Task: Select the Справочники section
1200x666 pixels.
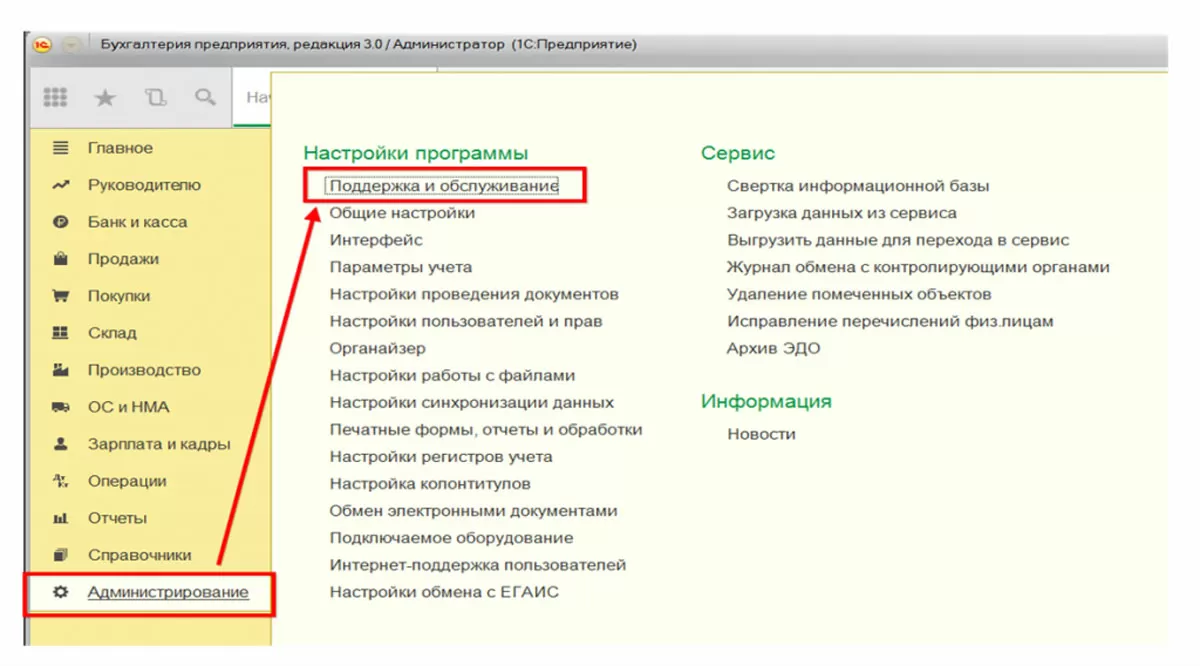Action: (139, 555)
